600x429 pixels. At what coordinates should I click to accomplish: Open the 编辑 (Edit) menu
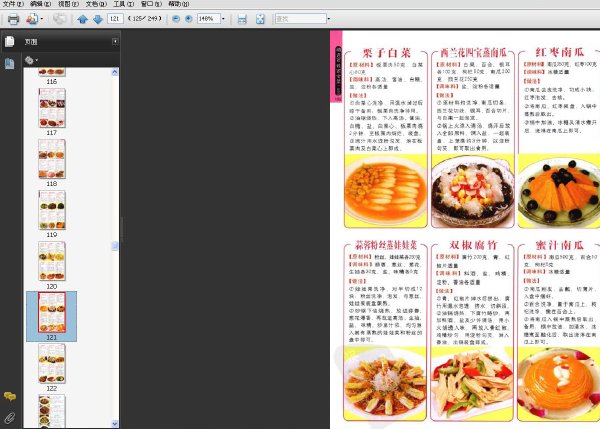pos(41,4)
